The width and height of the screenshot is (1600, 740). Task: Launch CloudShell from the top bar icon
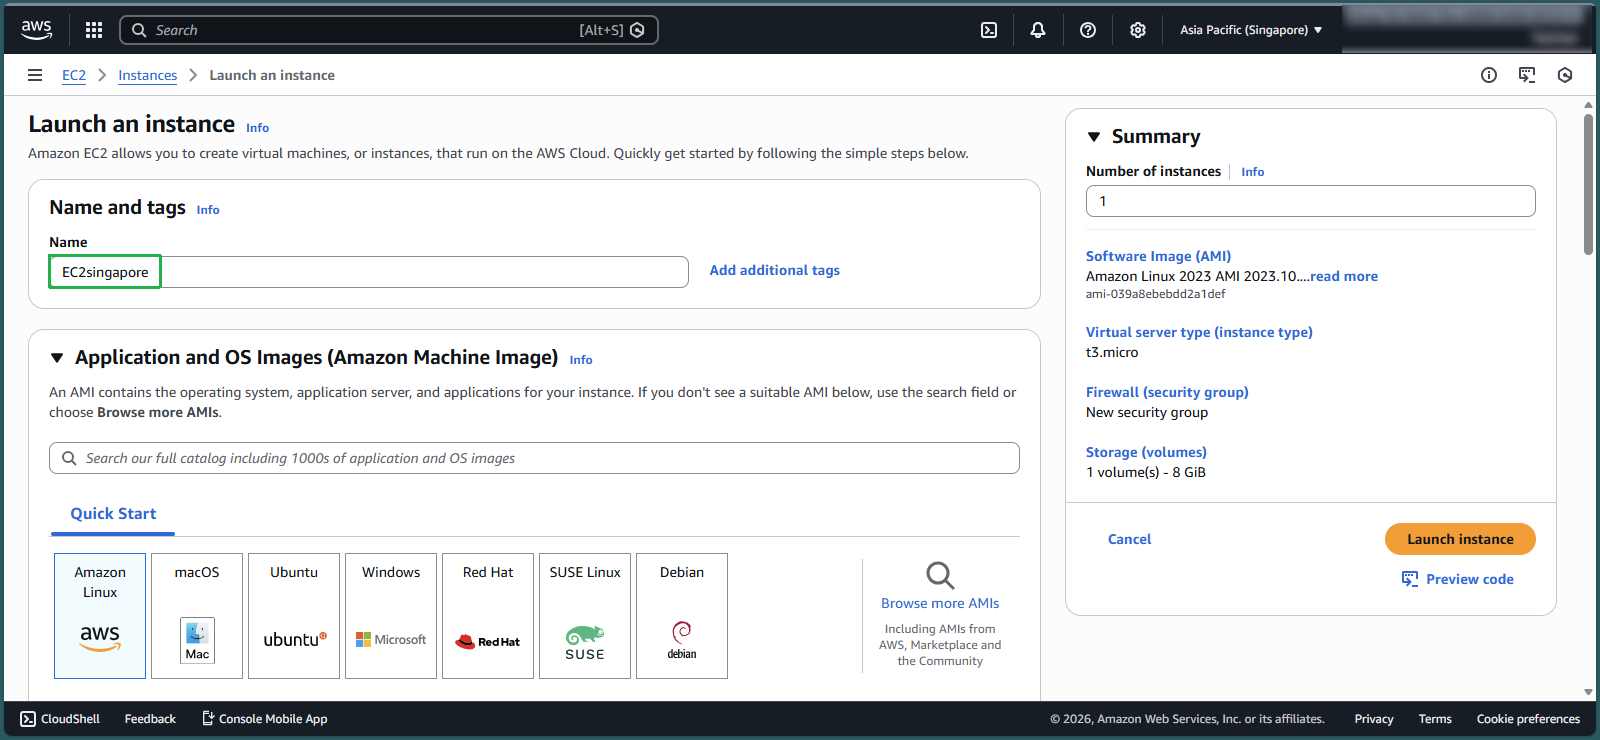click(989, 30)
